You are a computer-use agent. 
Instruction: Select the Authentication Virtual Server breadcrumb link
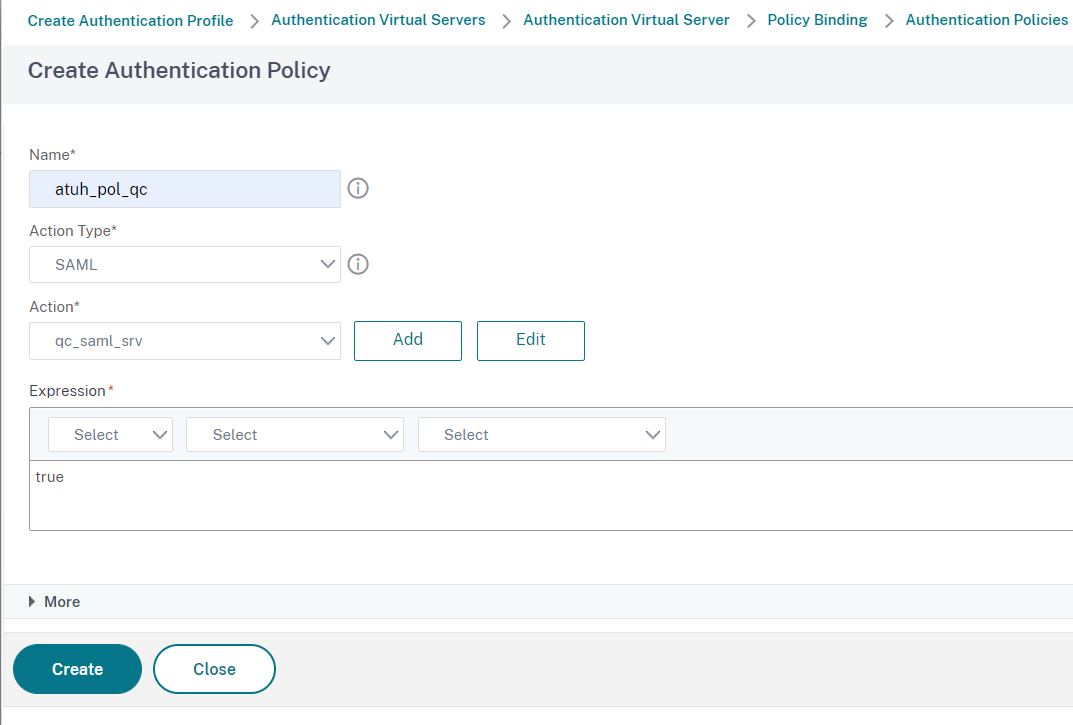tap(626, 19)
